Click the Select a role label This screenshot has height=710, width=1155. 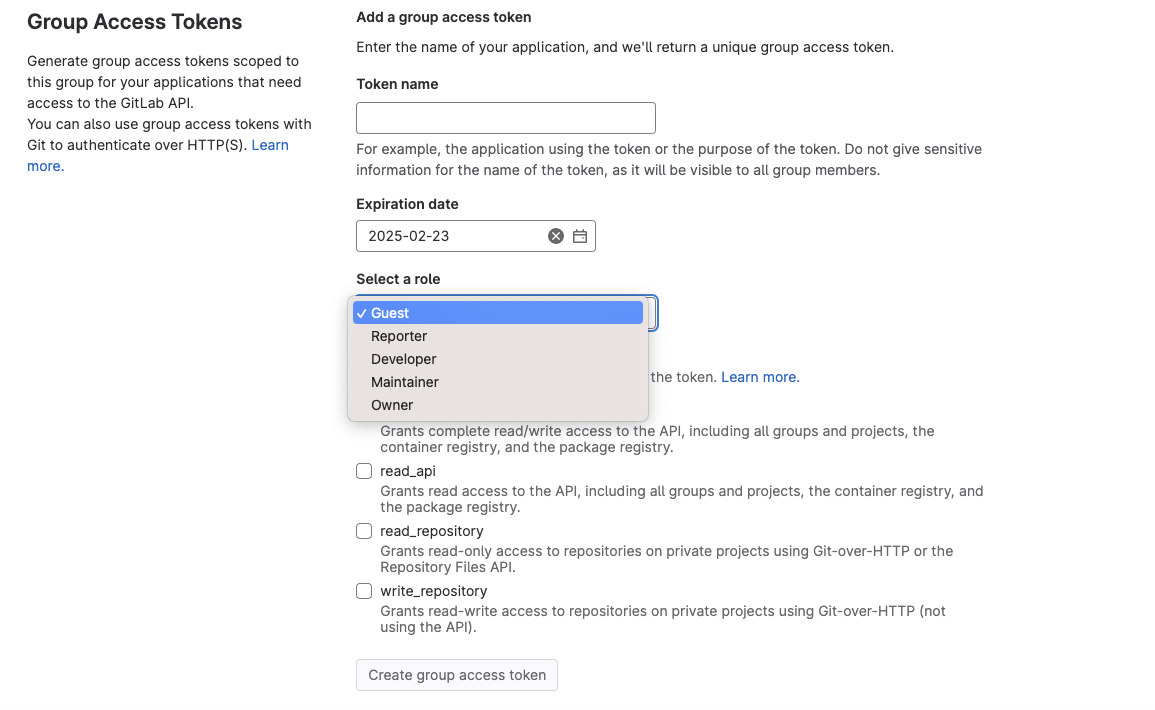click(x=398, y=279)
